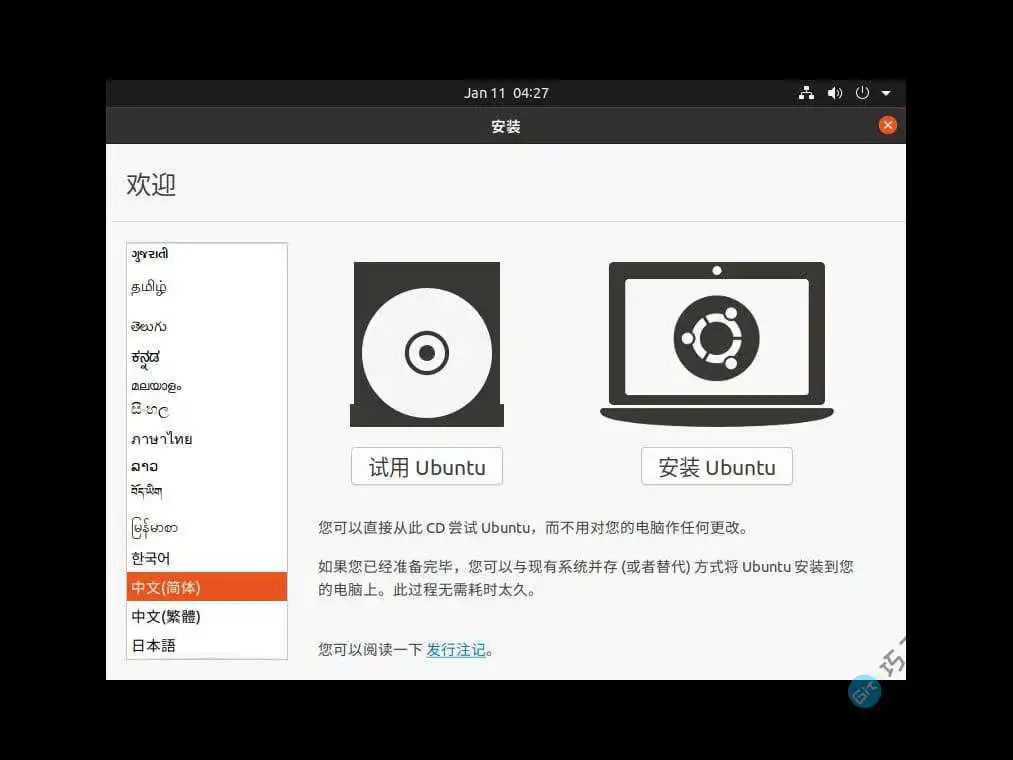
Task: Click the CD disc image
Action: pos(426,344)
